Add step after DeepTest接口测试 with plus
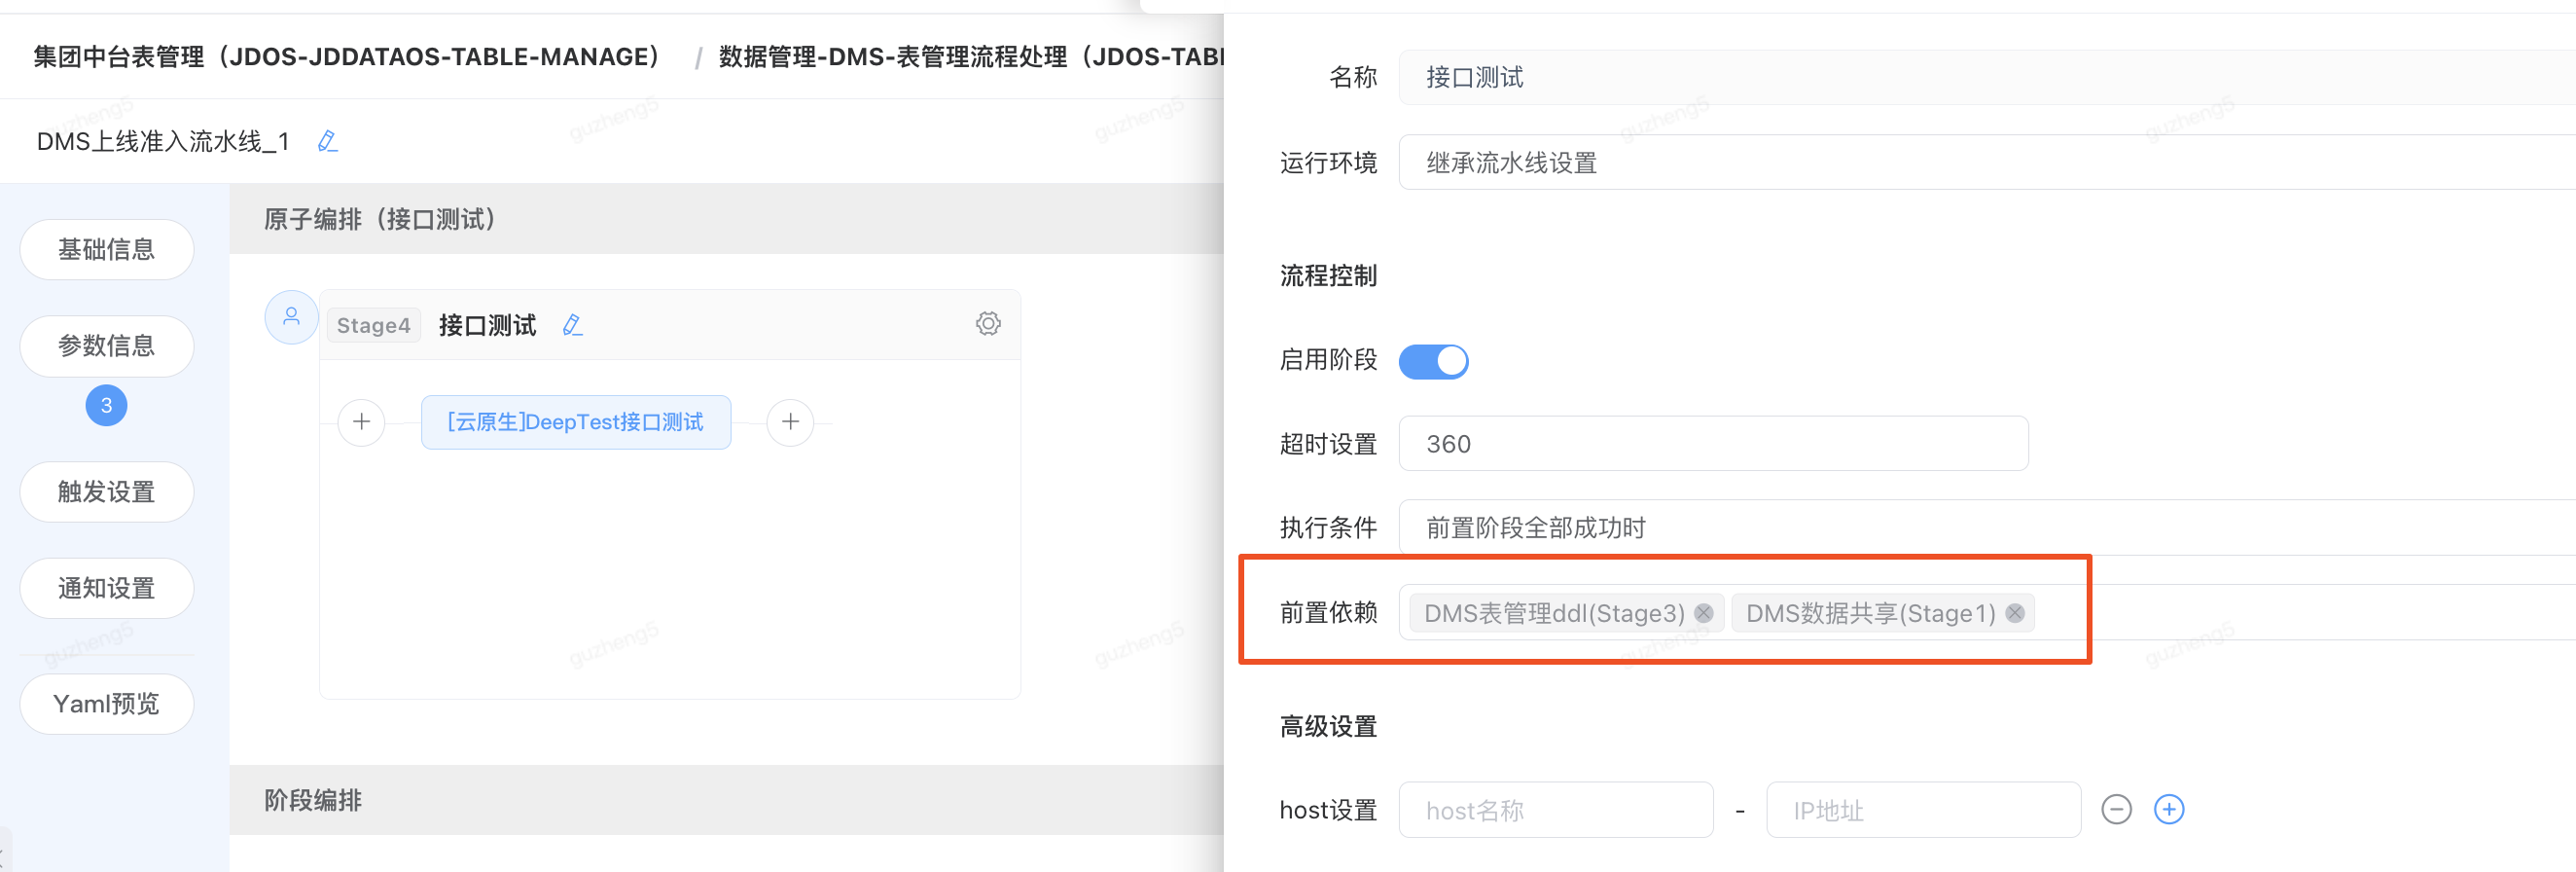2576x872 pixels. click(790, 422)
